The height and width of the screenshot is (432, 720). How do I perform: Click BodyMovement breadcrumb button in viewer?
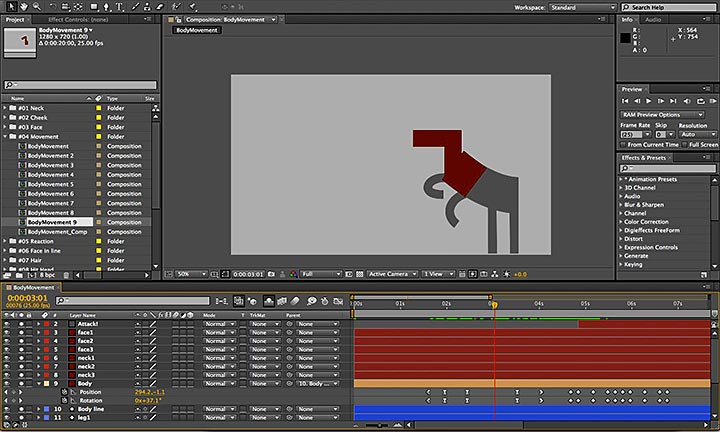tap(197, 30)
